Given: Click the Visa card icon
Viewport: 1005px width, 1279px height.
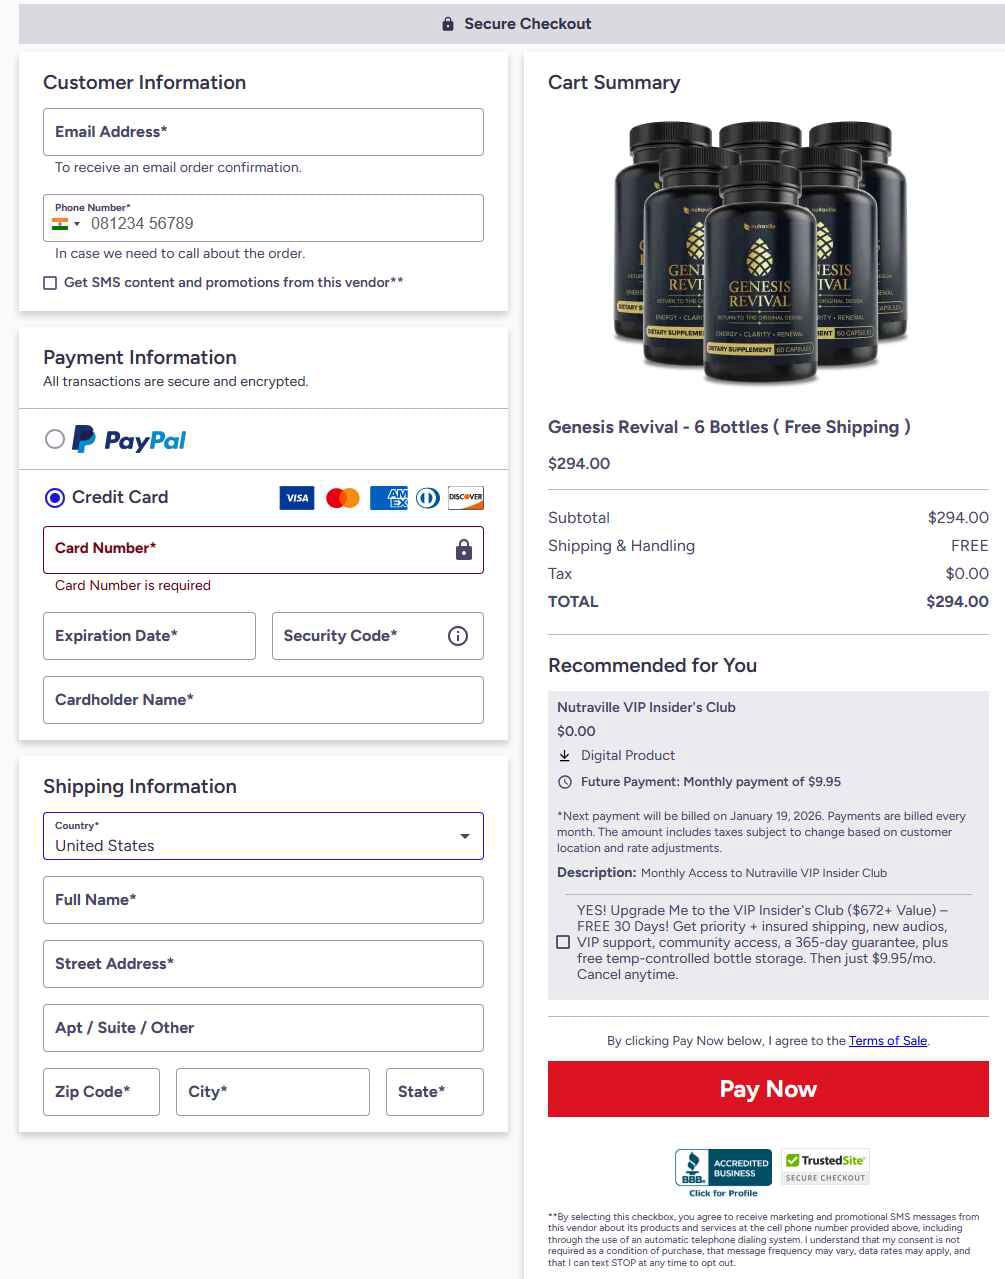Looking at the screenshot, I should (x=297, y=498).
